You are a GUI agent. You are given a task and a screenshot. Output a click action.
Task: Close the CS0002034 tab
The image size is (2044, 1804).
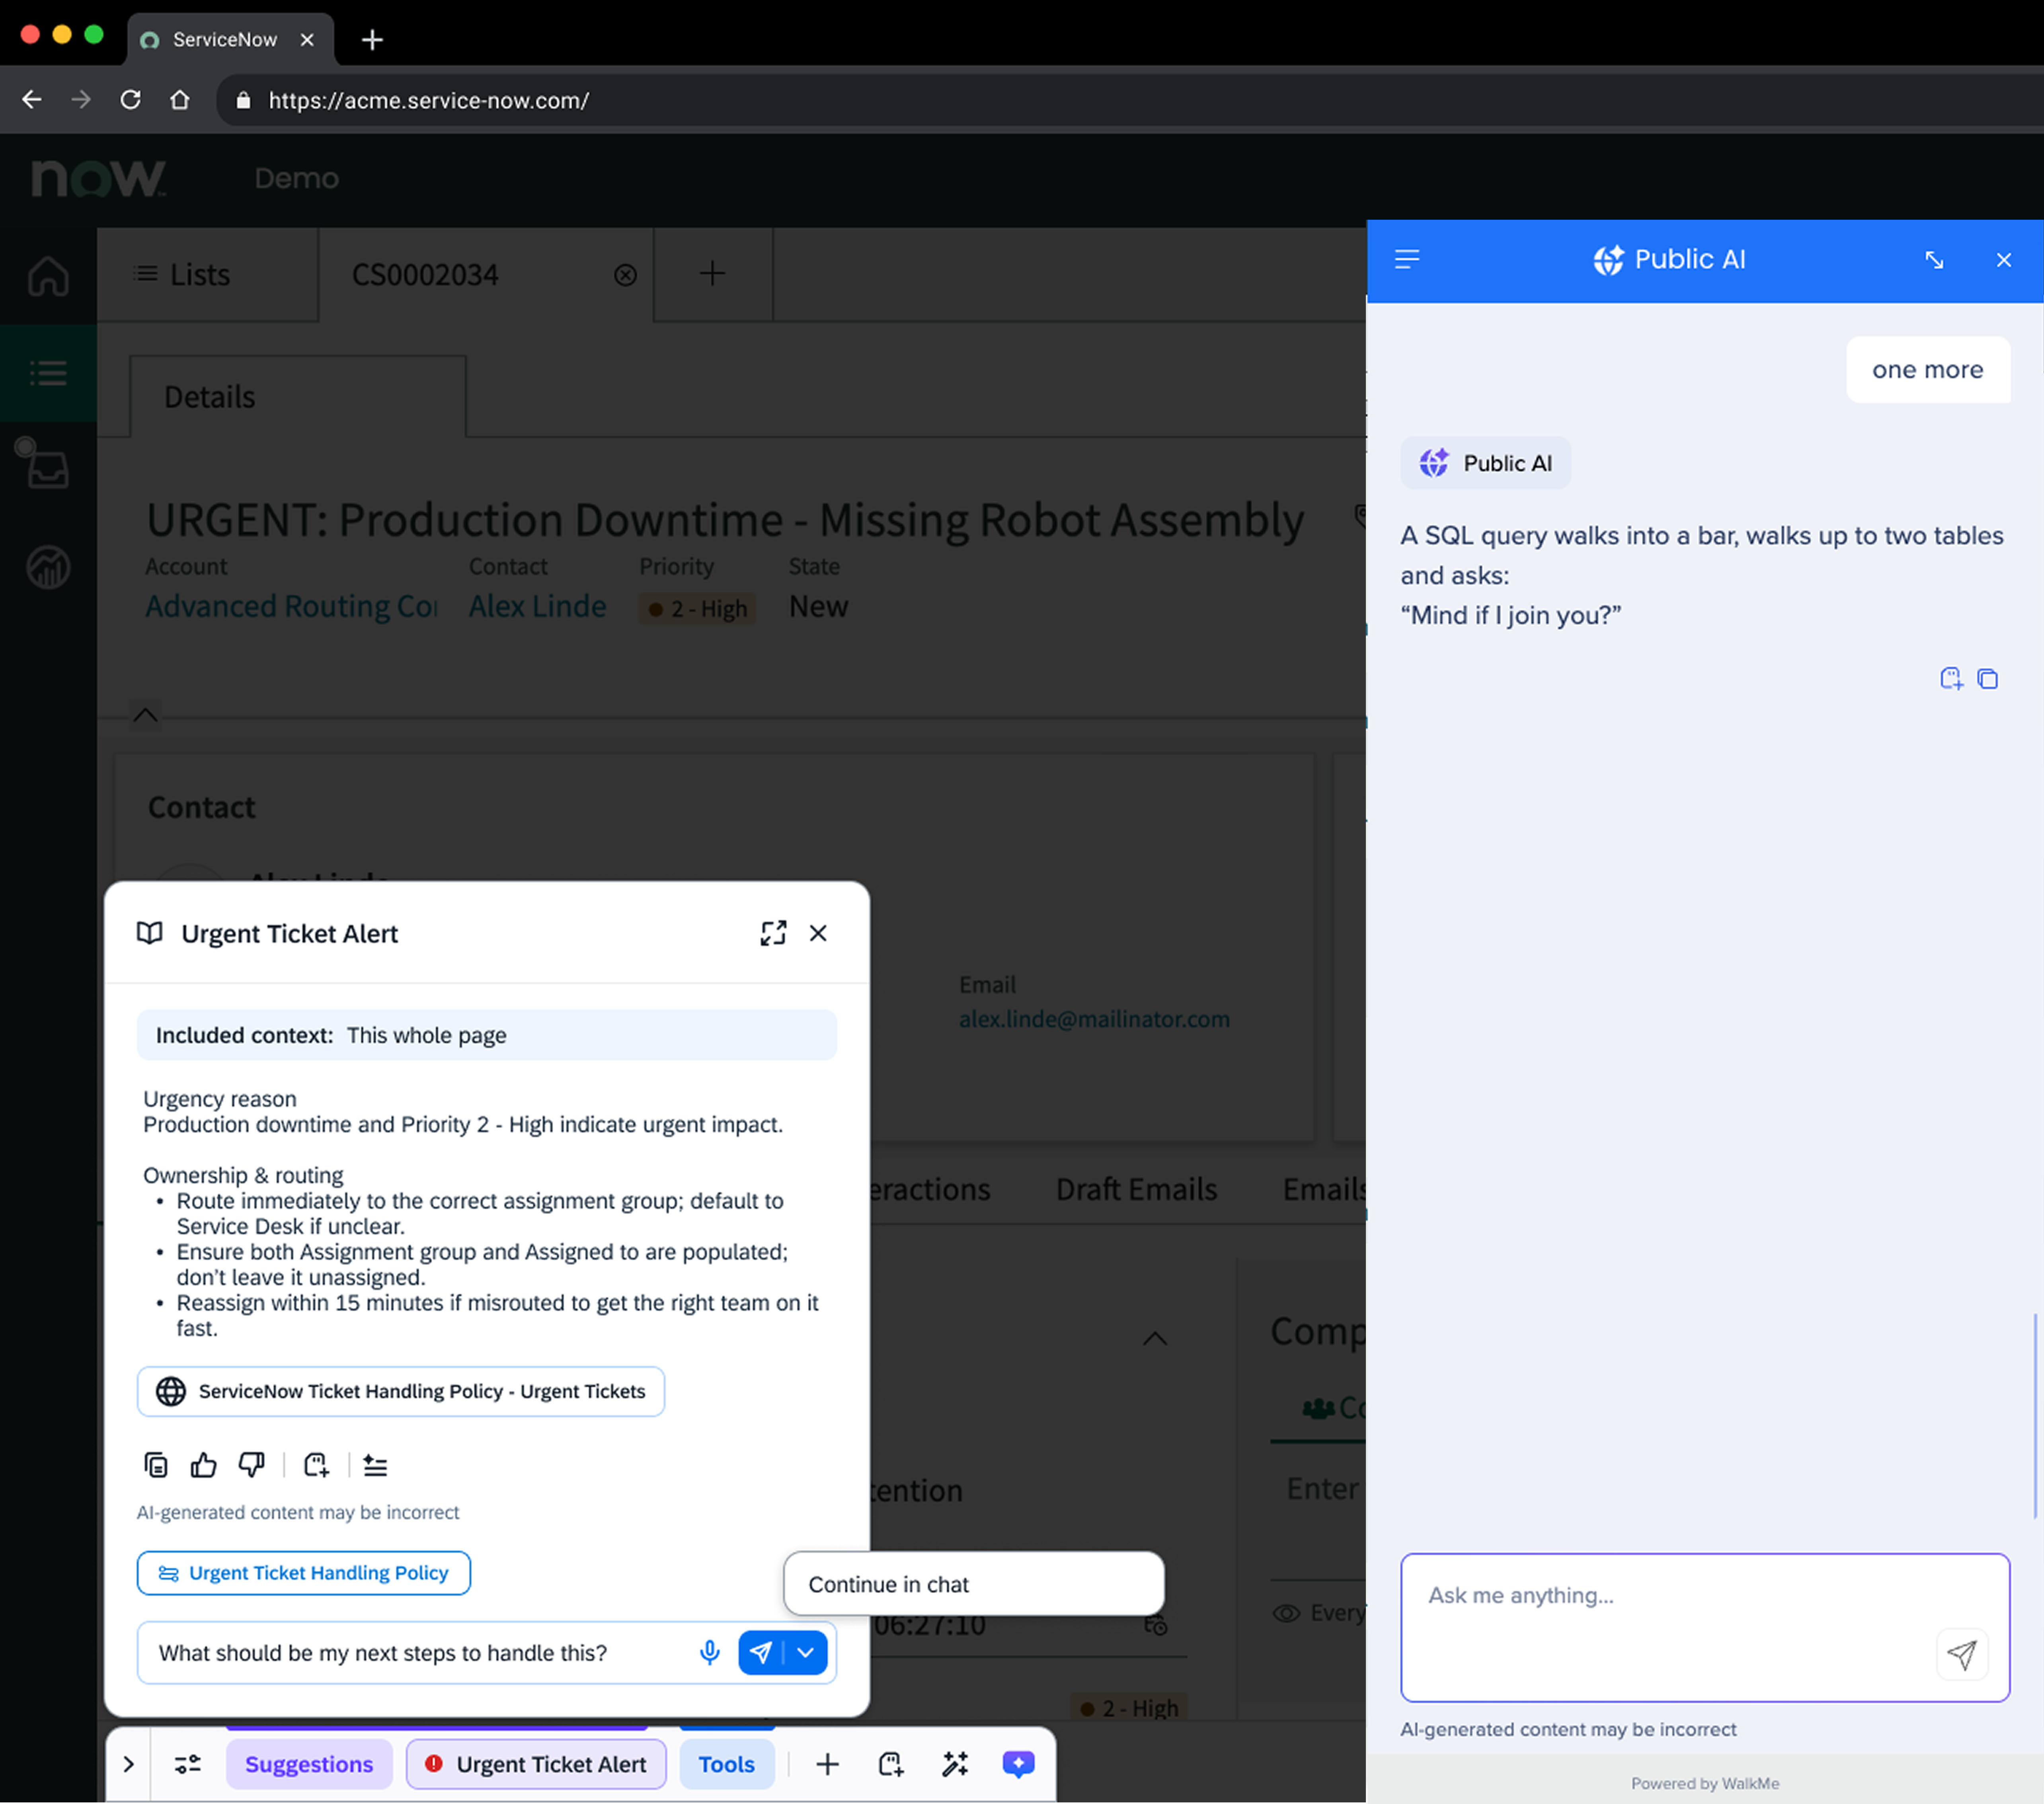625,275
